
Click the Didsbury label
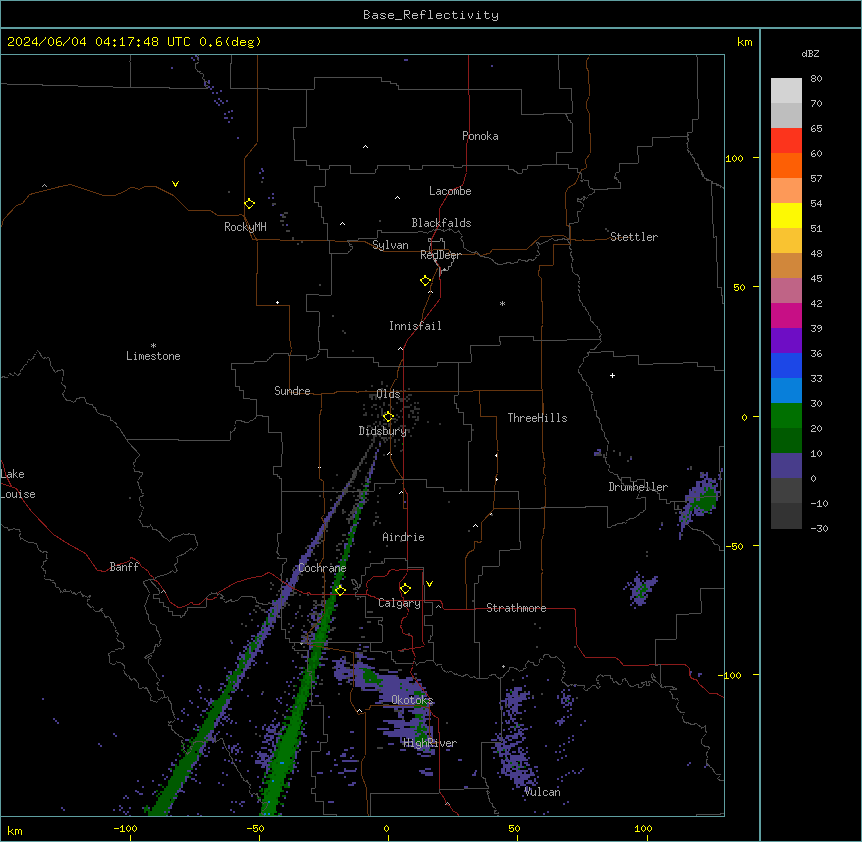(383, 431)
